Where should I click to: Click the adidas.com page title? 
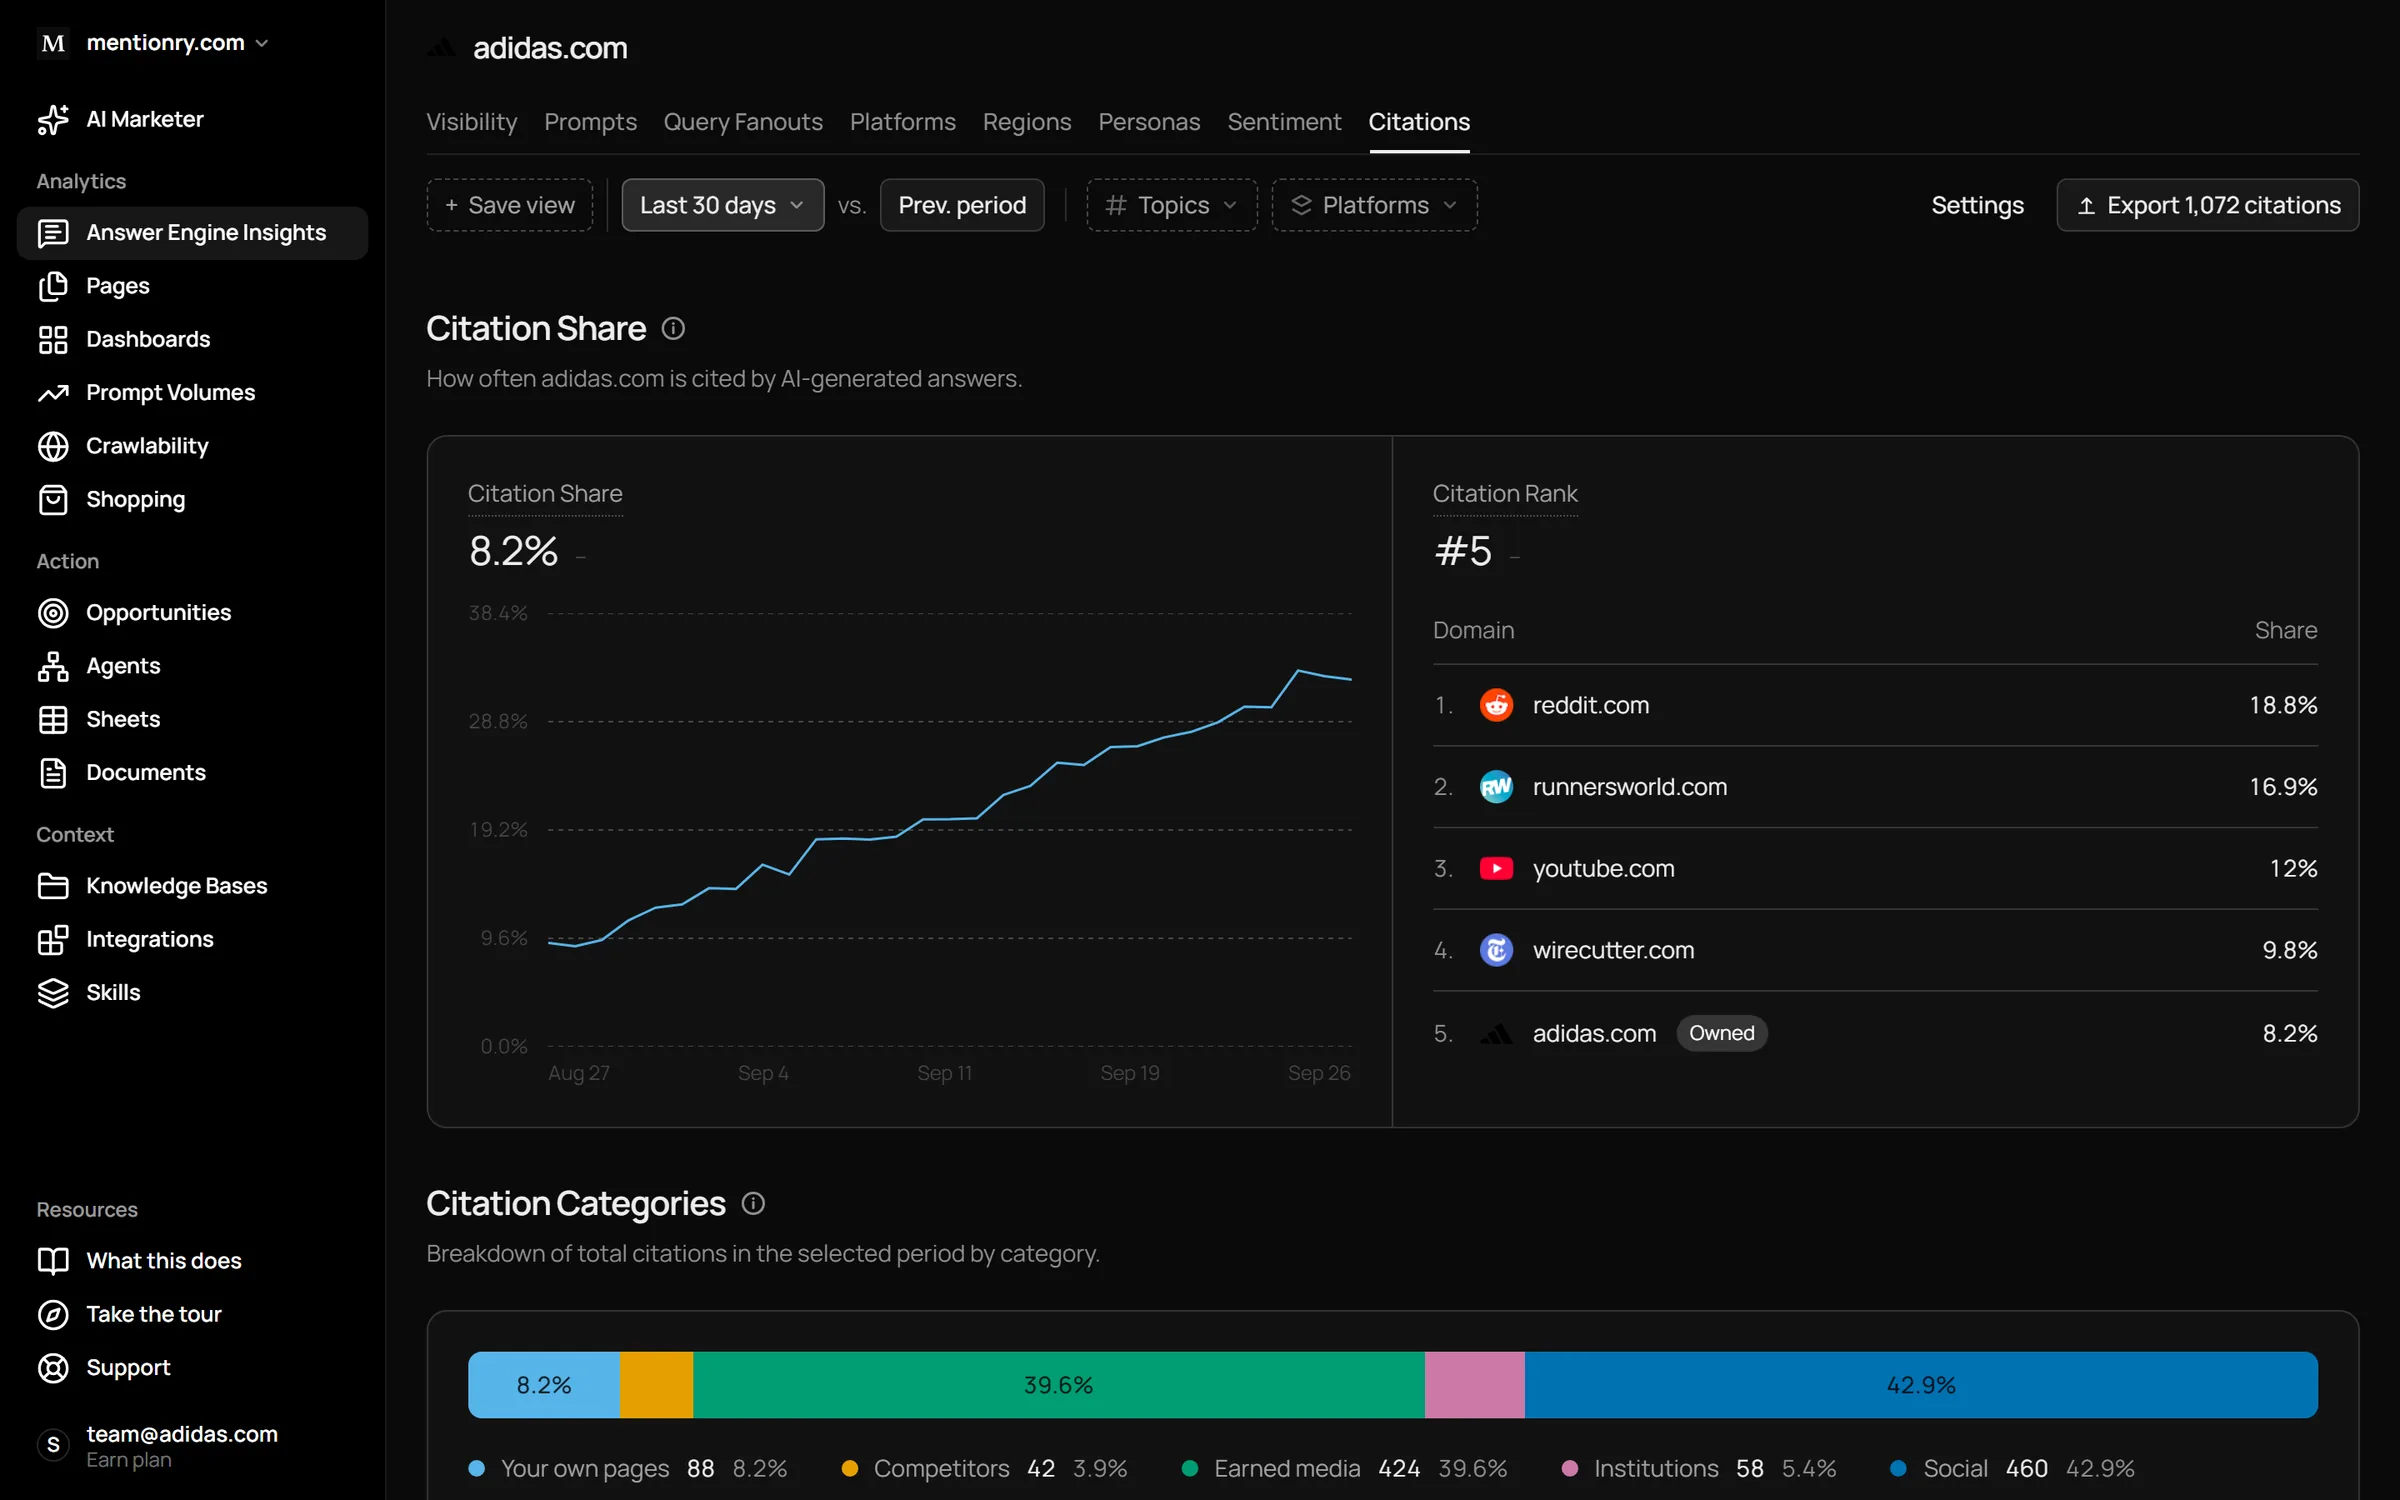[x=550, y=48]
